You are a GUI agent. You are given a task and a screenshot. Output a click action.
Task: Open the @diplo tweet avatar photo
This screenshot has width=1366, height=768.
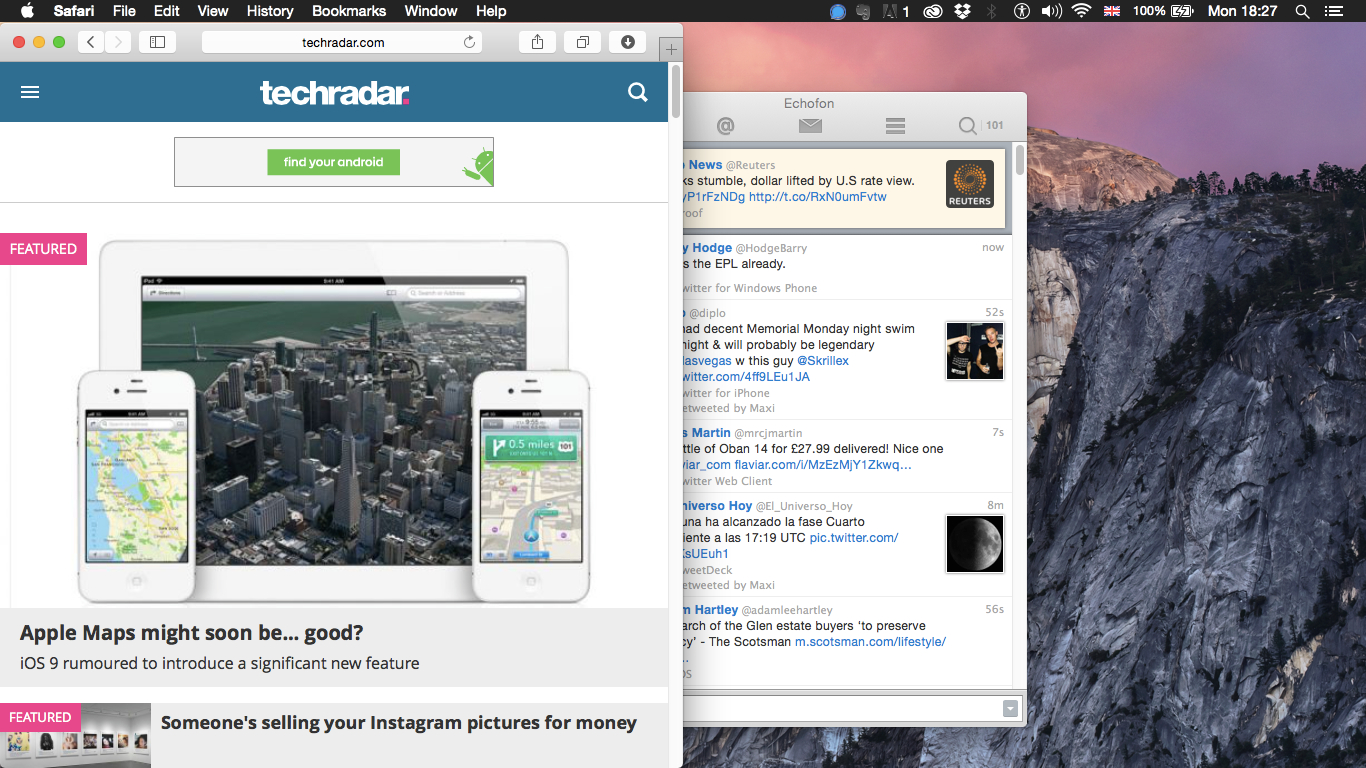(975, 351)
